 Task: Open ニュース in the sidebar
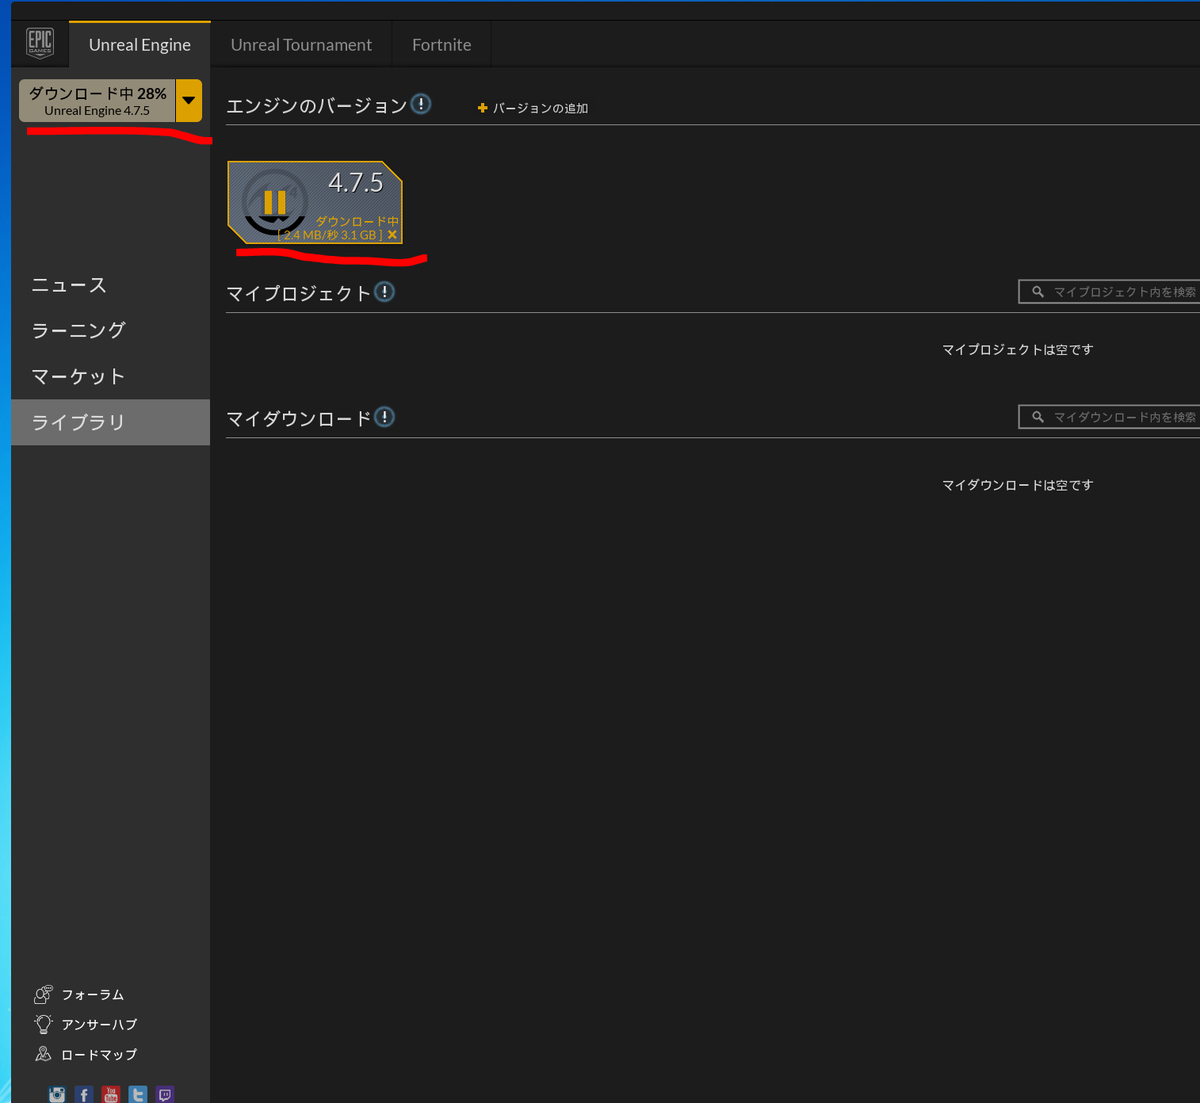click(x=110, y=285)
